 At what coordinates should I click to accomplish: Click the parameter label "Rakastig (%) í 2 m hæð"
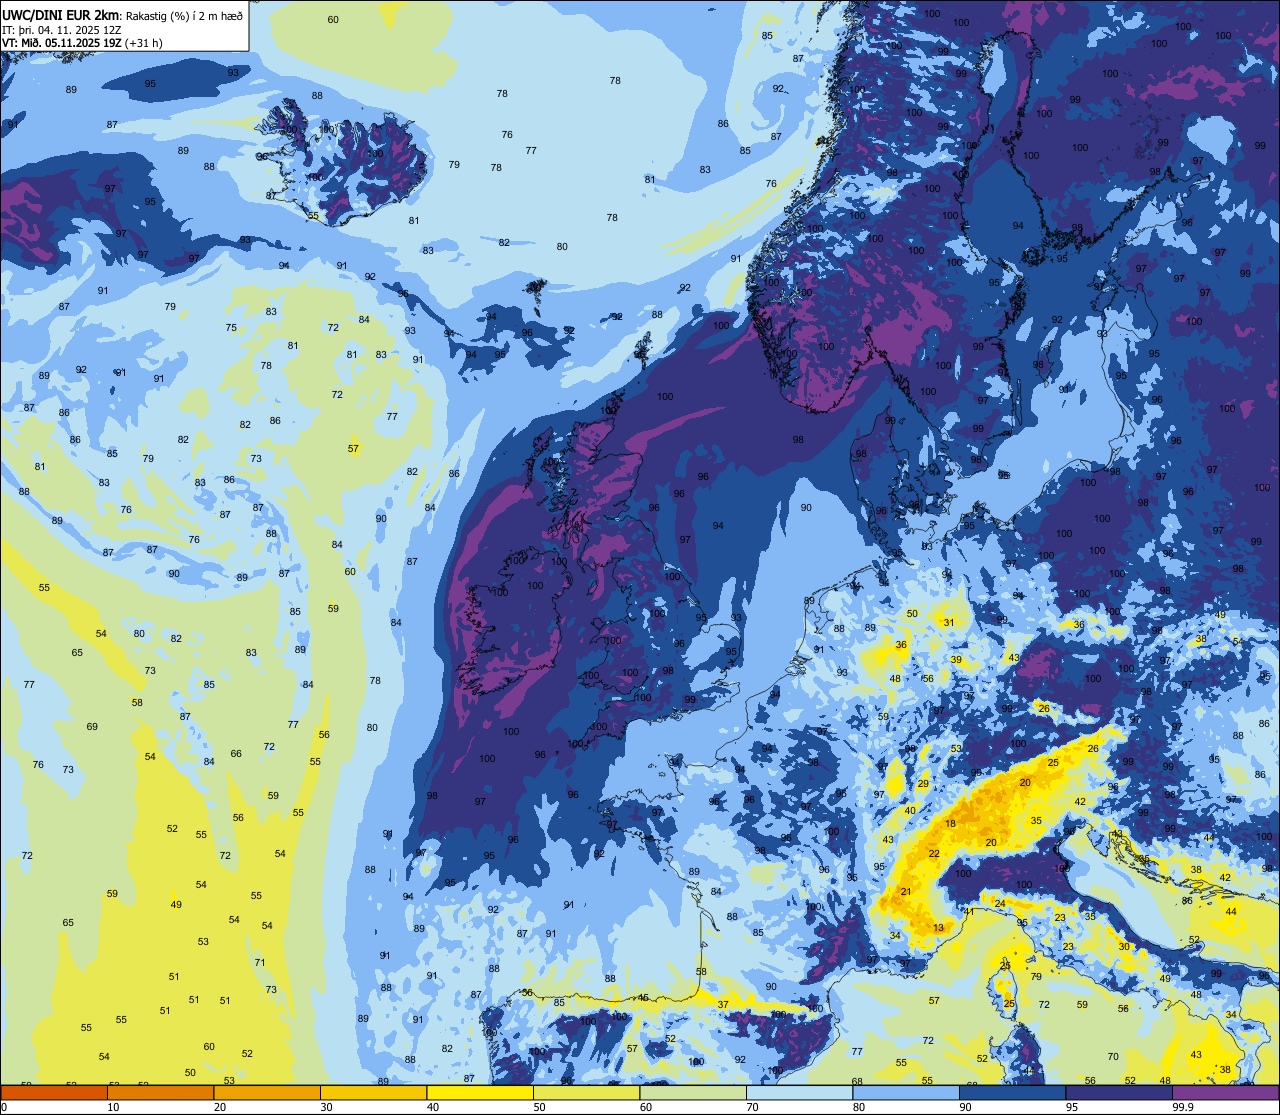(183, 16)
